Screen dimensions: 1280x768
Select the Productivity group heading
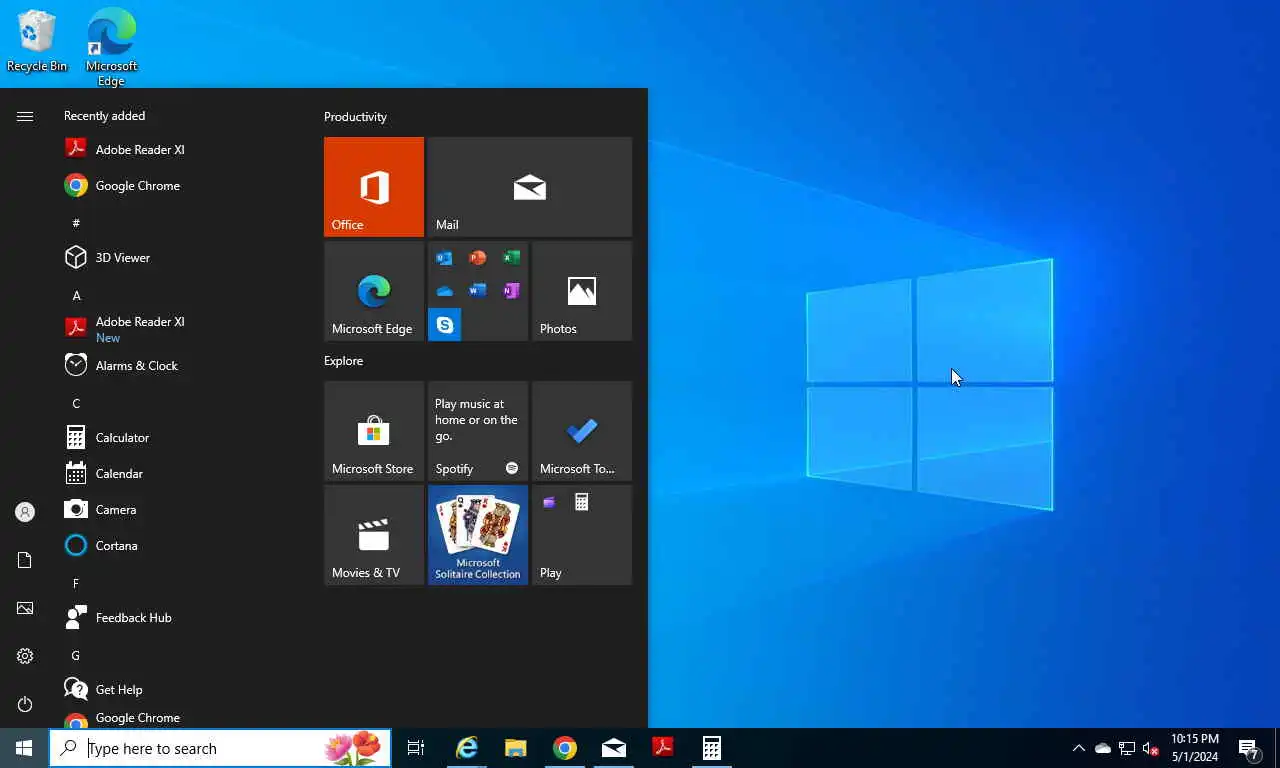355,117
